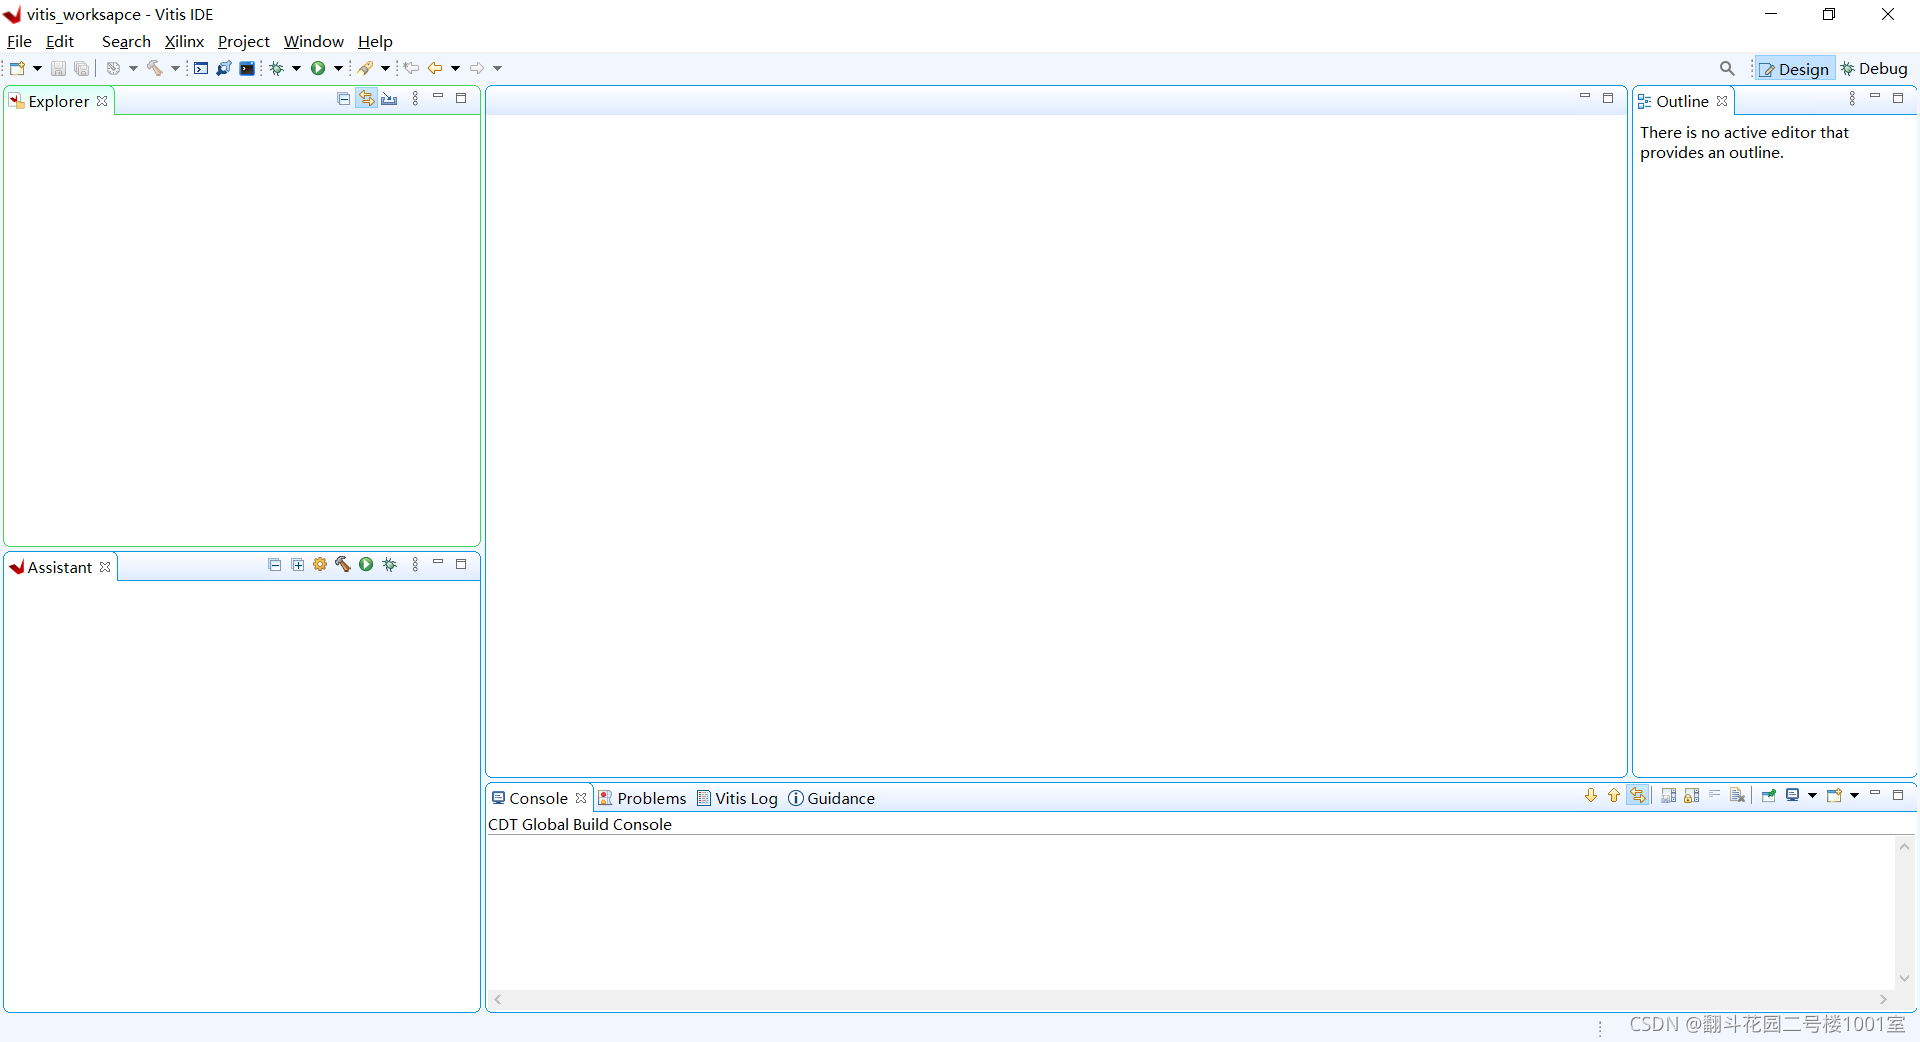Open the File menu
Viewport: 1920px width, 1042px height.
pos(19,41)
